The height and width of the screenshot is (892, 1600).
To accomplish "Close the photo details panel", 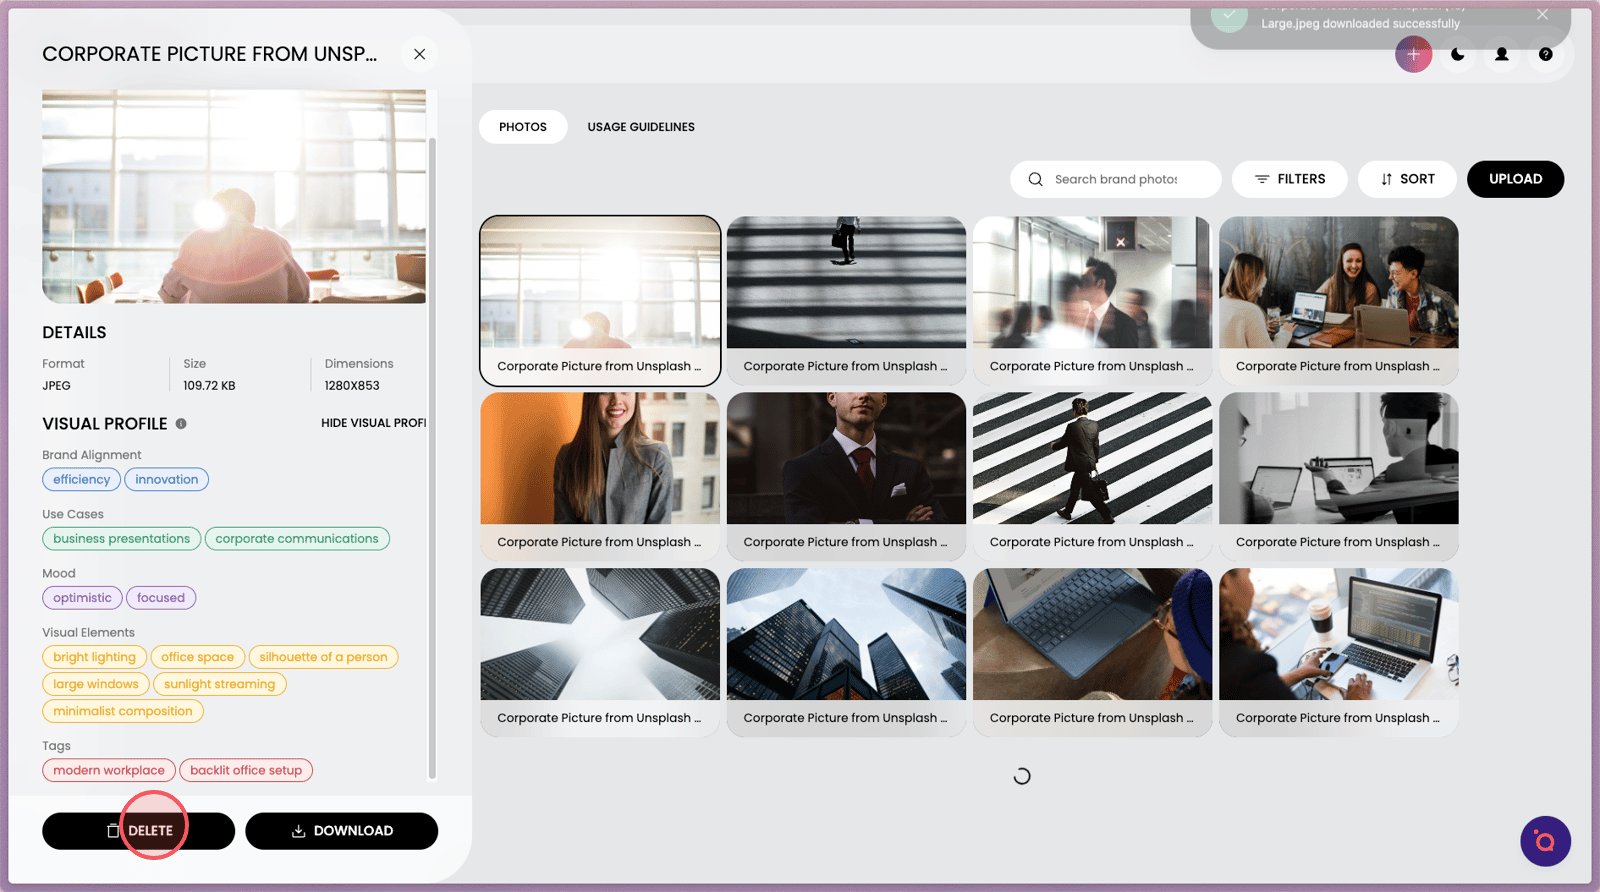I will pos(419,54).
